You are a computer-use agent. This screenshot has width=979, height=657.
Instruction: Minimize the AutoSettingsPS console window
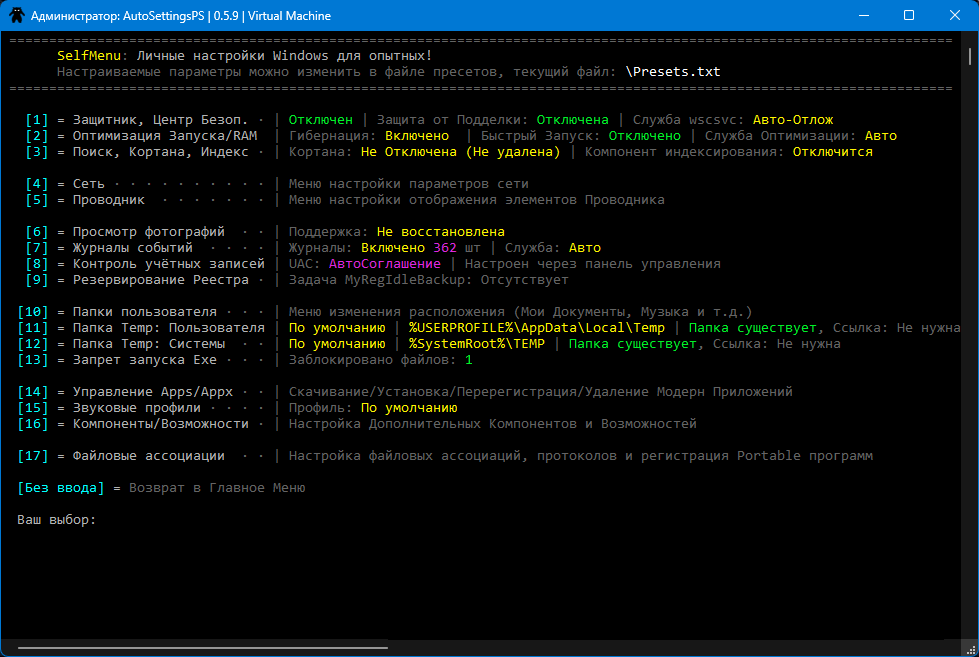[863, 15]
